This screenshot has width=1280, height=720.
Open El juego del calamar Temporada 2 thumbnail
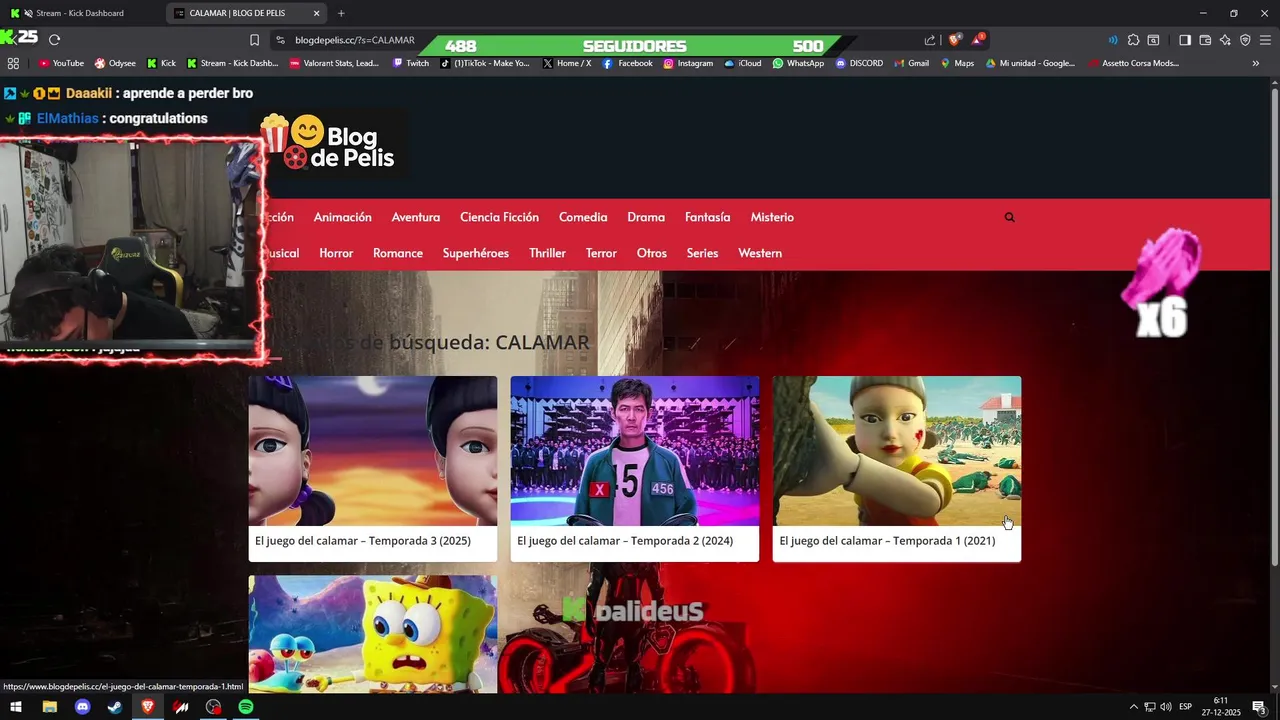(635, 451)
